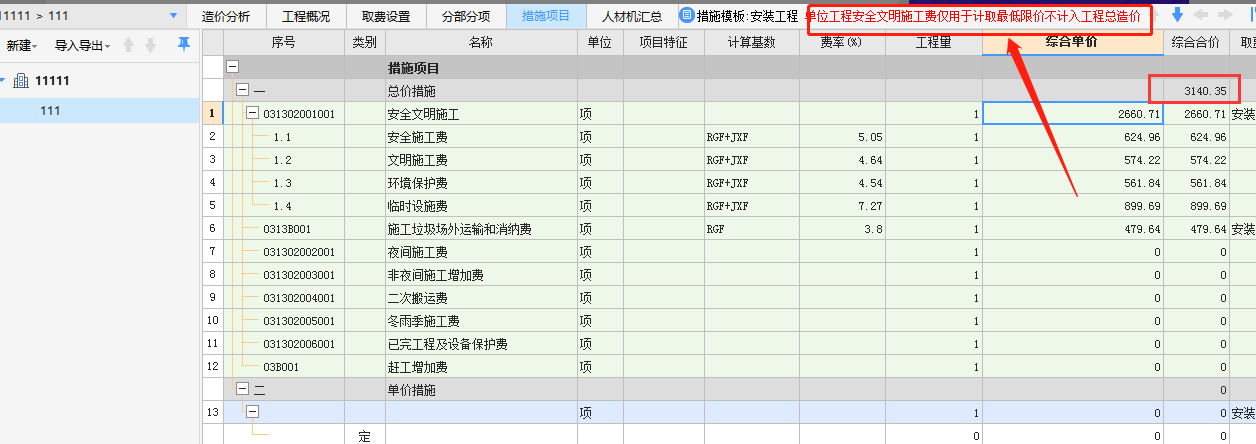This screenshot has height=444, width=1256.
Task: Collapse the 031302001001 row
Action: click(x=252, y=114)
